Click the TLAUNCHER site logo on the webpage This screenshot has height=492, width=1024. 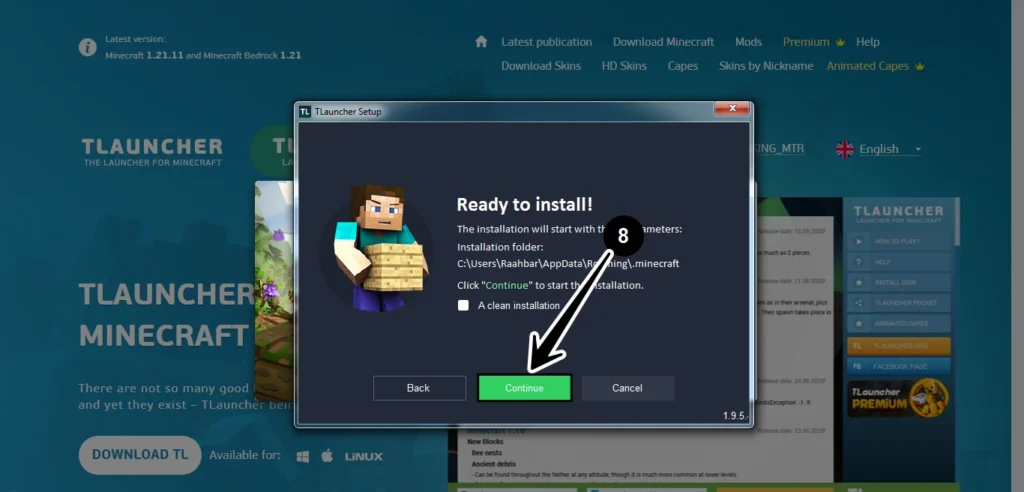click(x=152, y=152)
